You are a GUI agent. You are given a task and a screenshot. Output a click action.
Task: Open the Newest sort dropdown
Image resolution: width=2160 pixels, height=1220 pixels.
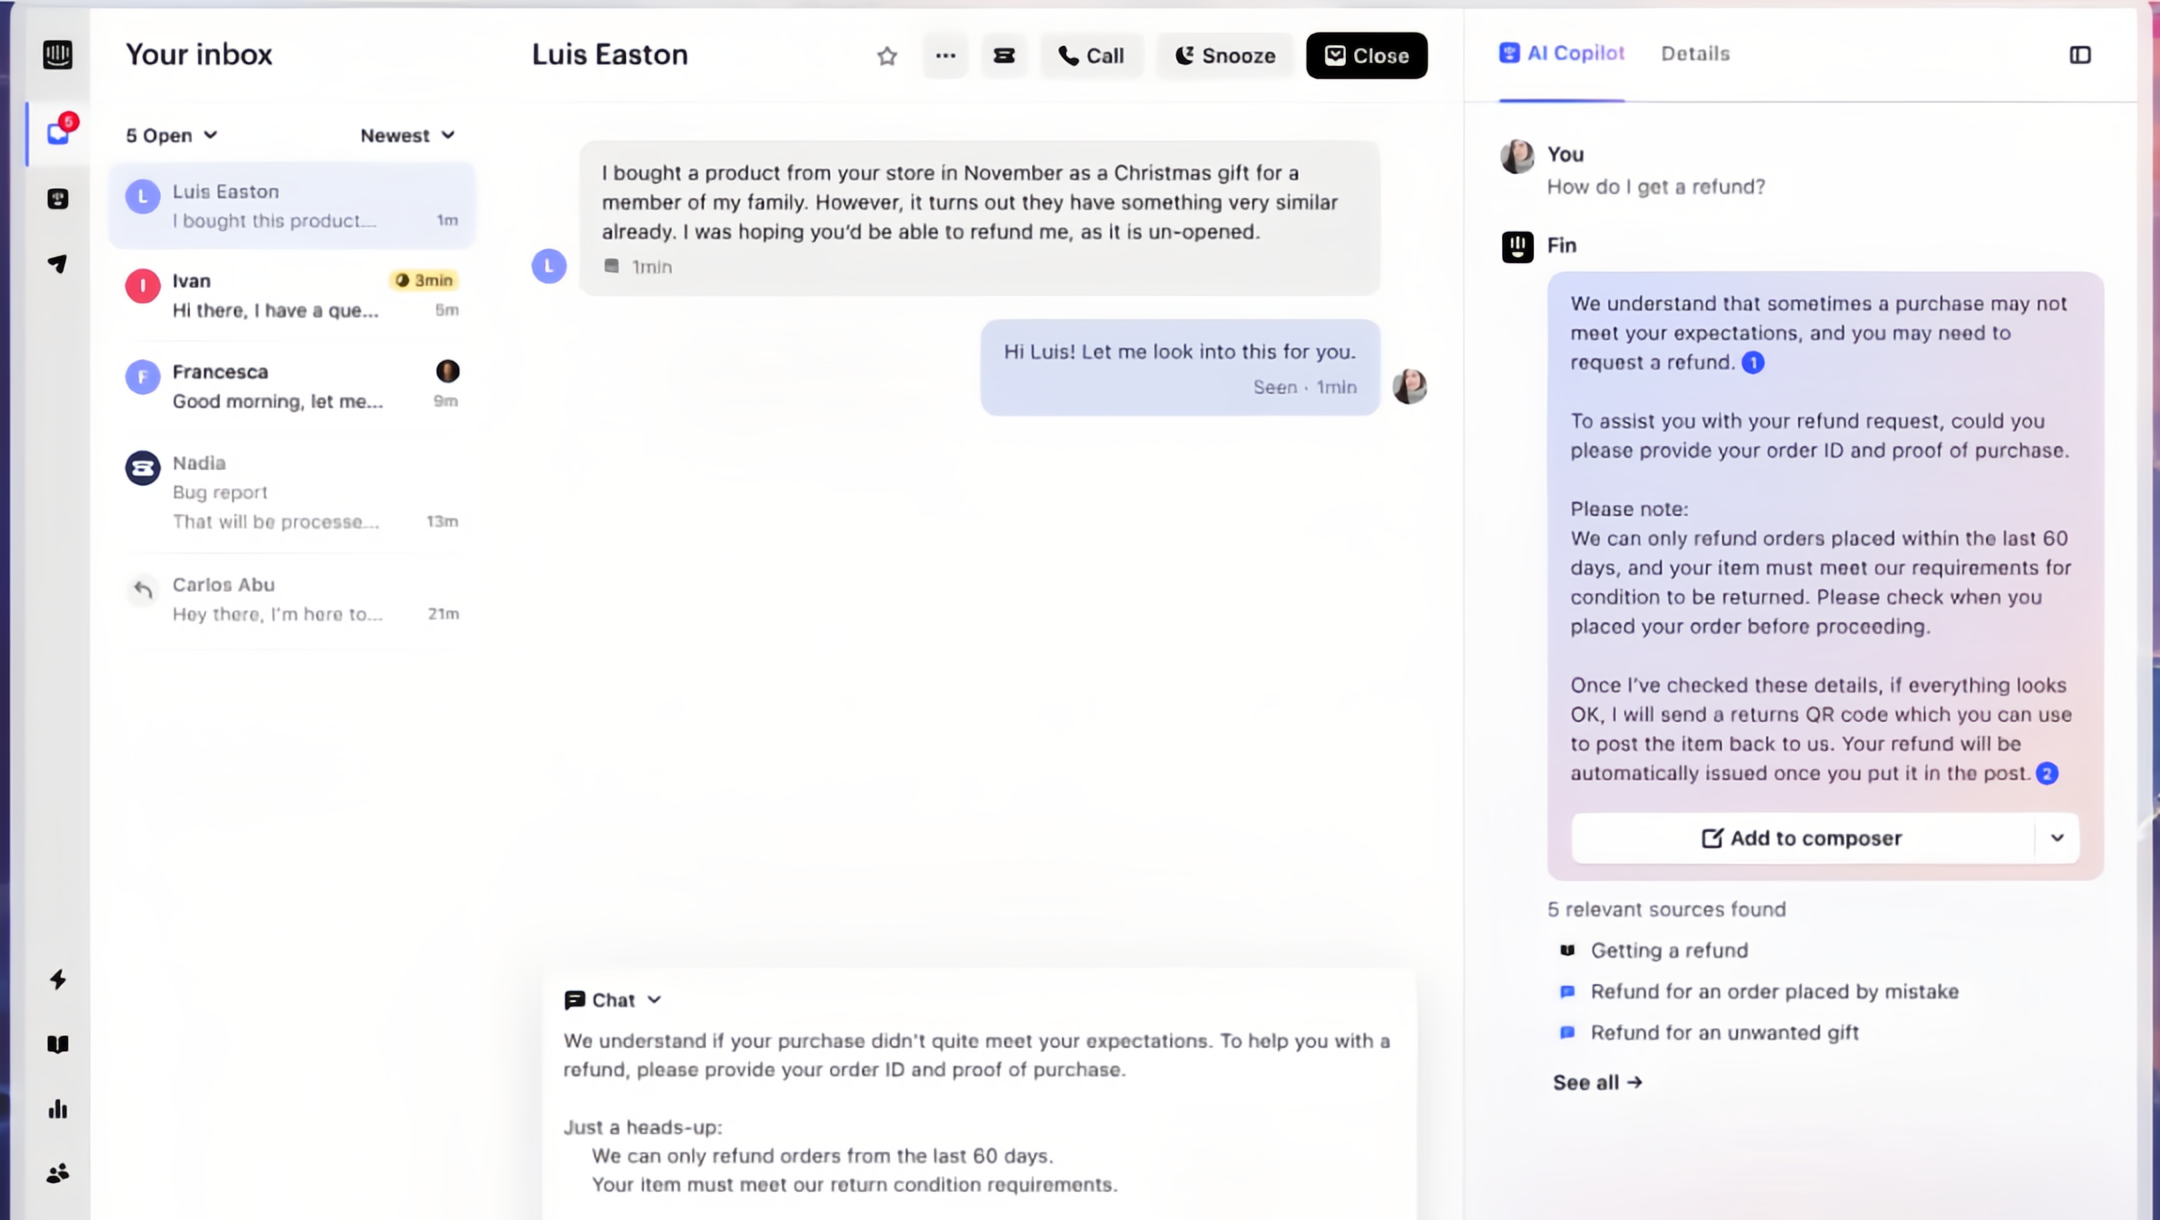(407, 135)
